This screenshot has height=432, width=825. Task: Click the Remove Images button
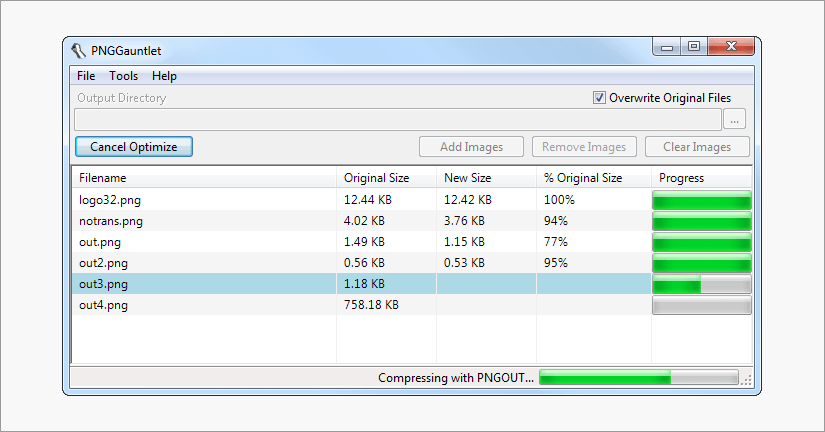584,147
